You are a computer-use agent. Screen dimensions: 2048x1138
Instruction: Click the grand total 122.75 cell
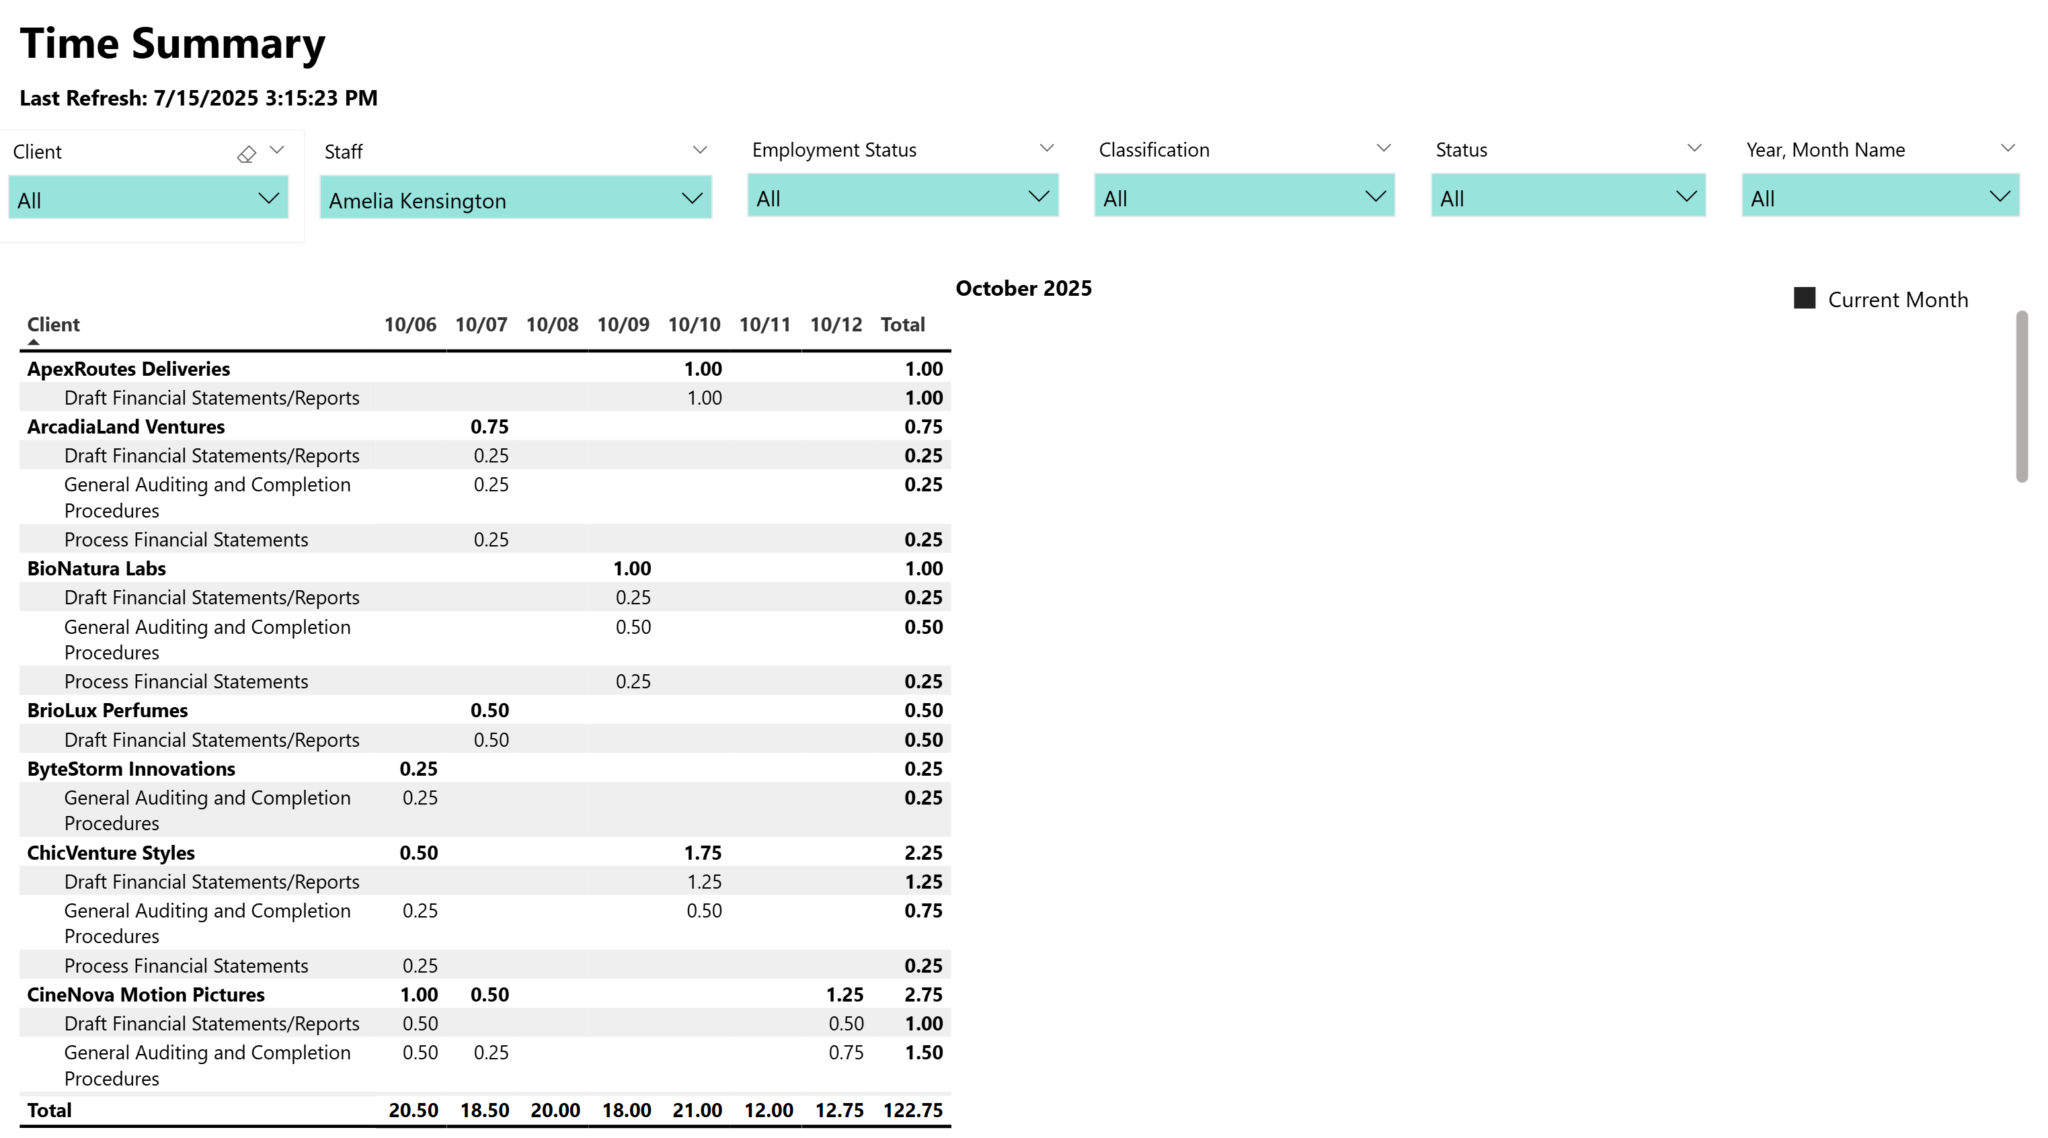click(913, 1111)
